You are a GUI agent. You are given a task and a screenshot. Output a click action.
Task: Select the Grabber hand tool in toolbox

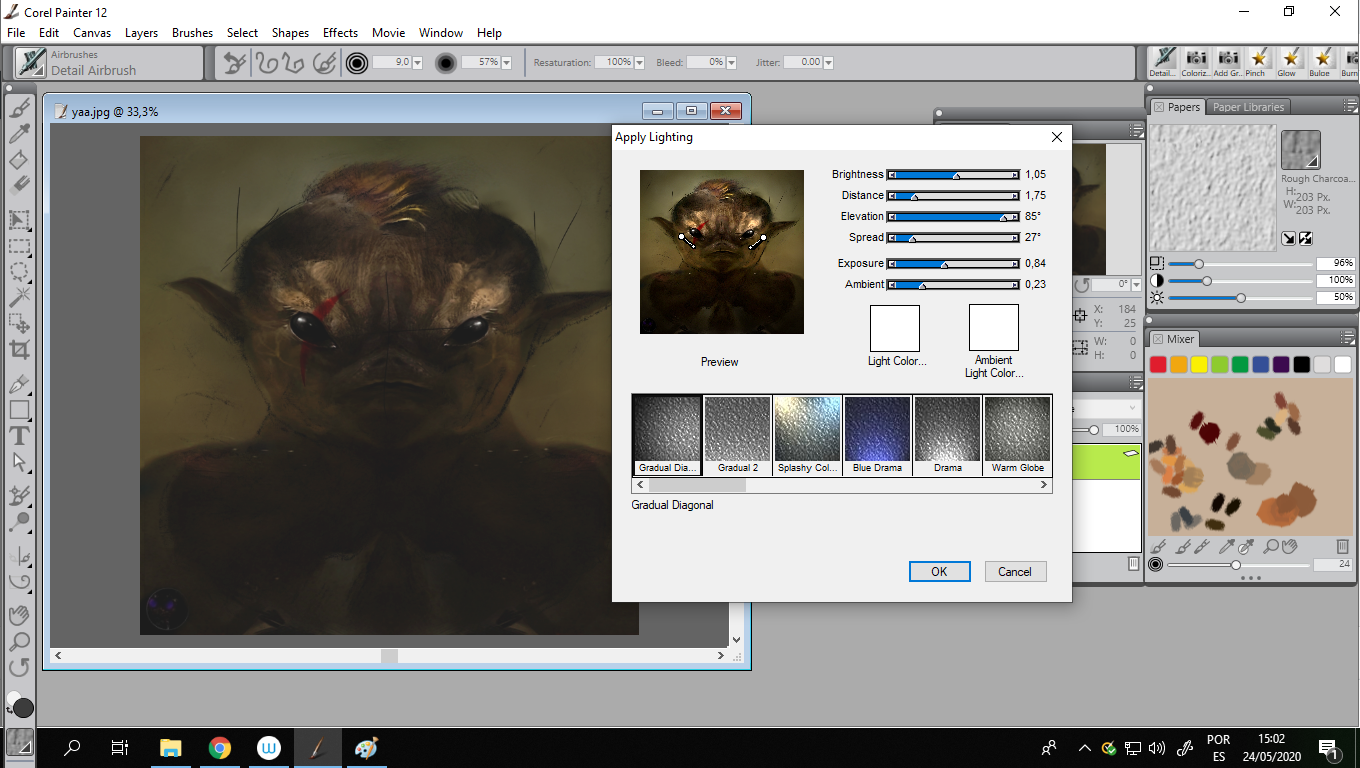point(19,615)
